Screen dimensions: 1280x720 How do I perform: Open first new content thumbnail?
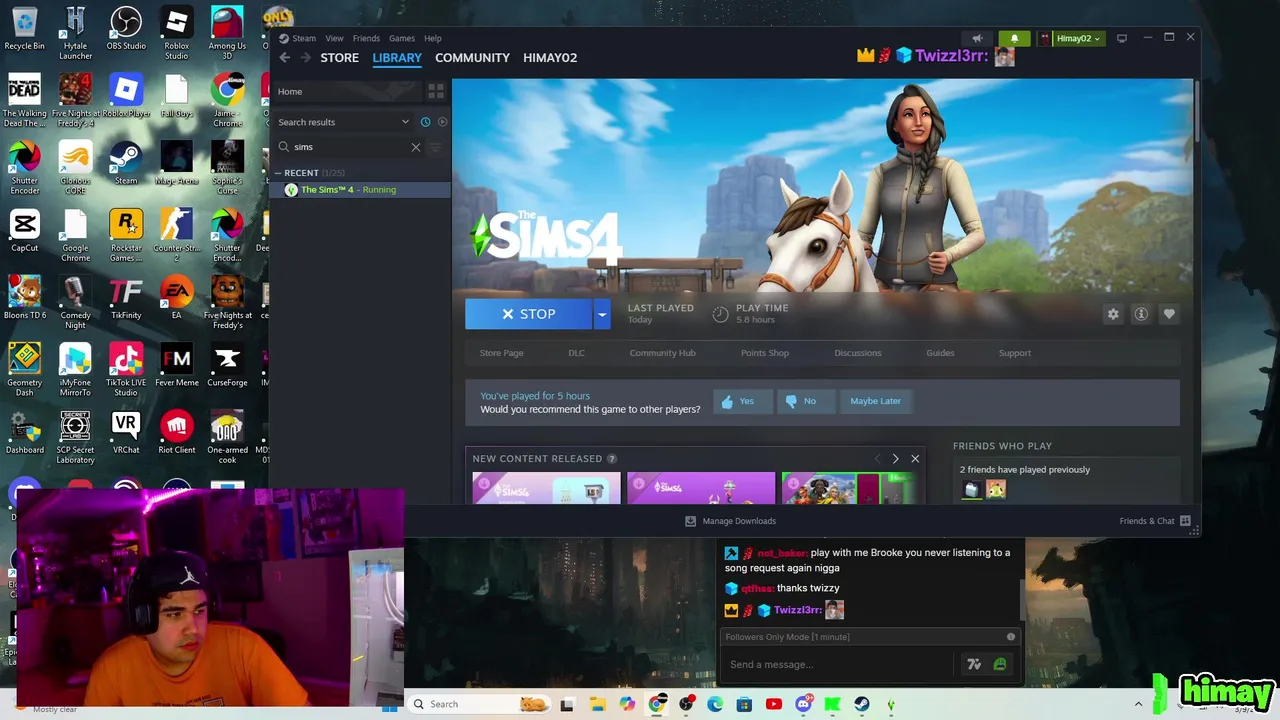(546, 488)
